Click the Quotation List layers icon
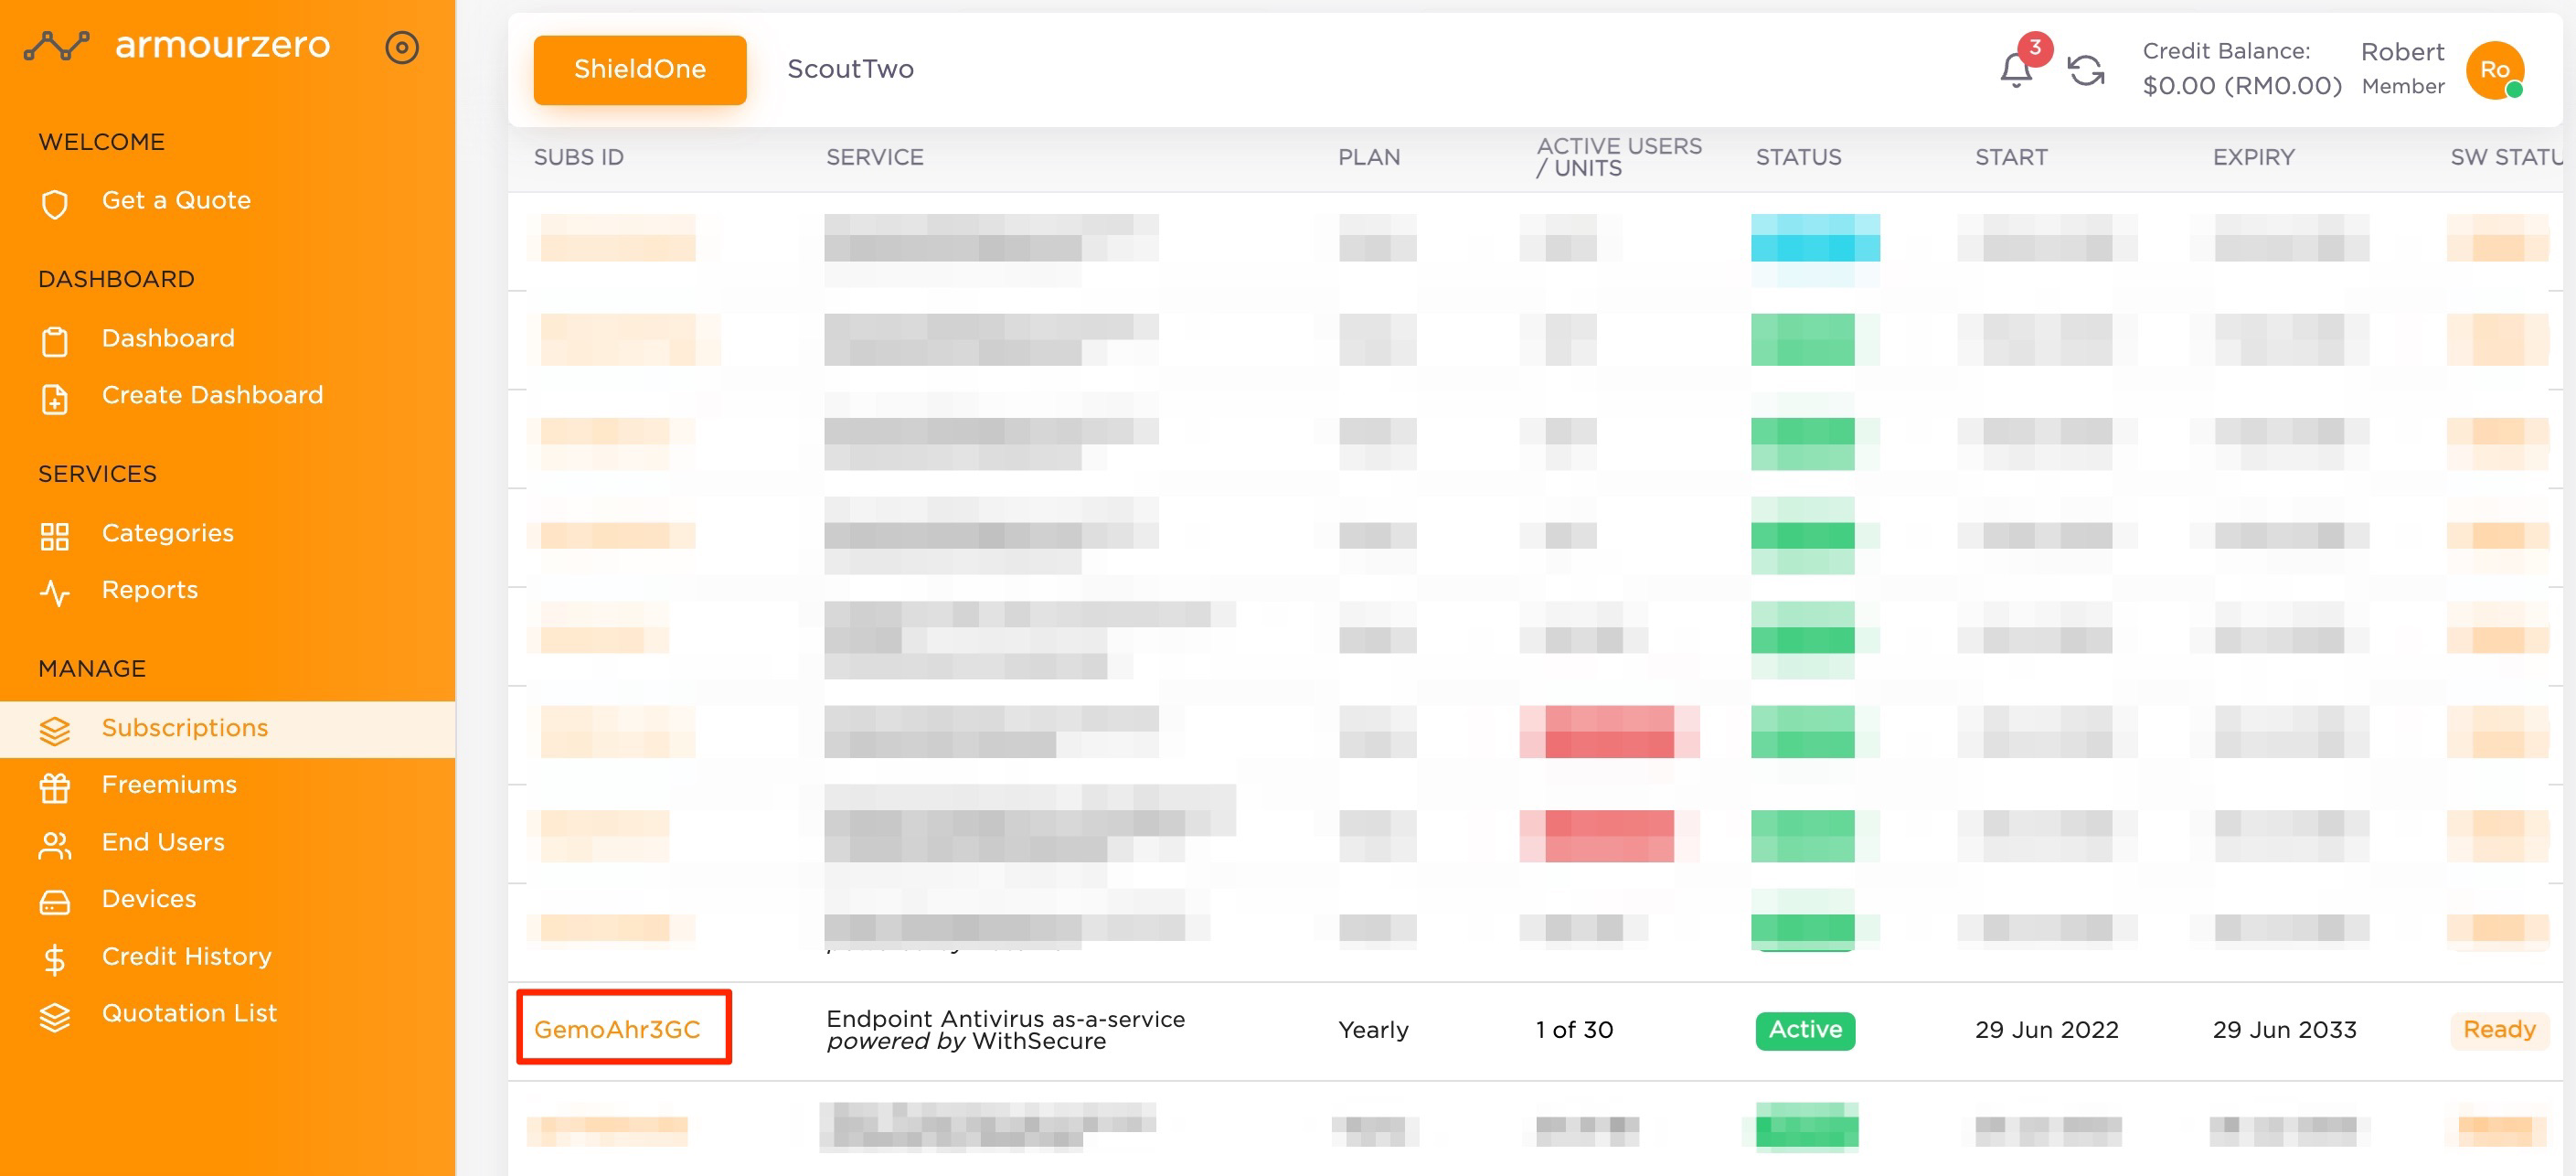This screenshot has height=1176, width=2576. pos(55,1016)
